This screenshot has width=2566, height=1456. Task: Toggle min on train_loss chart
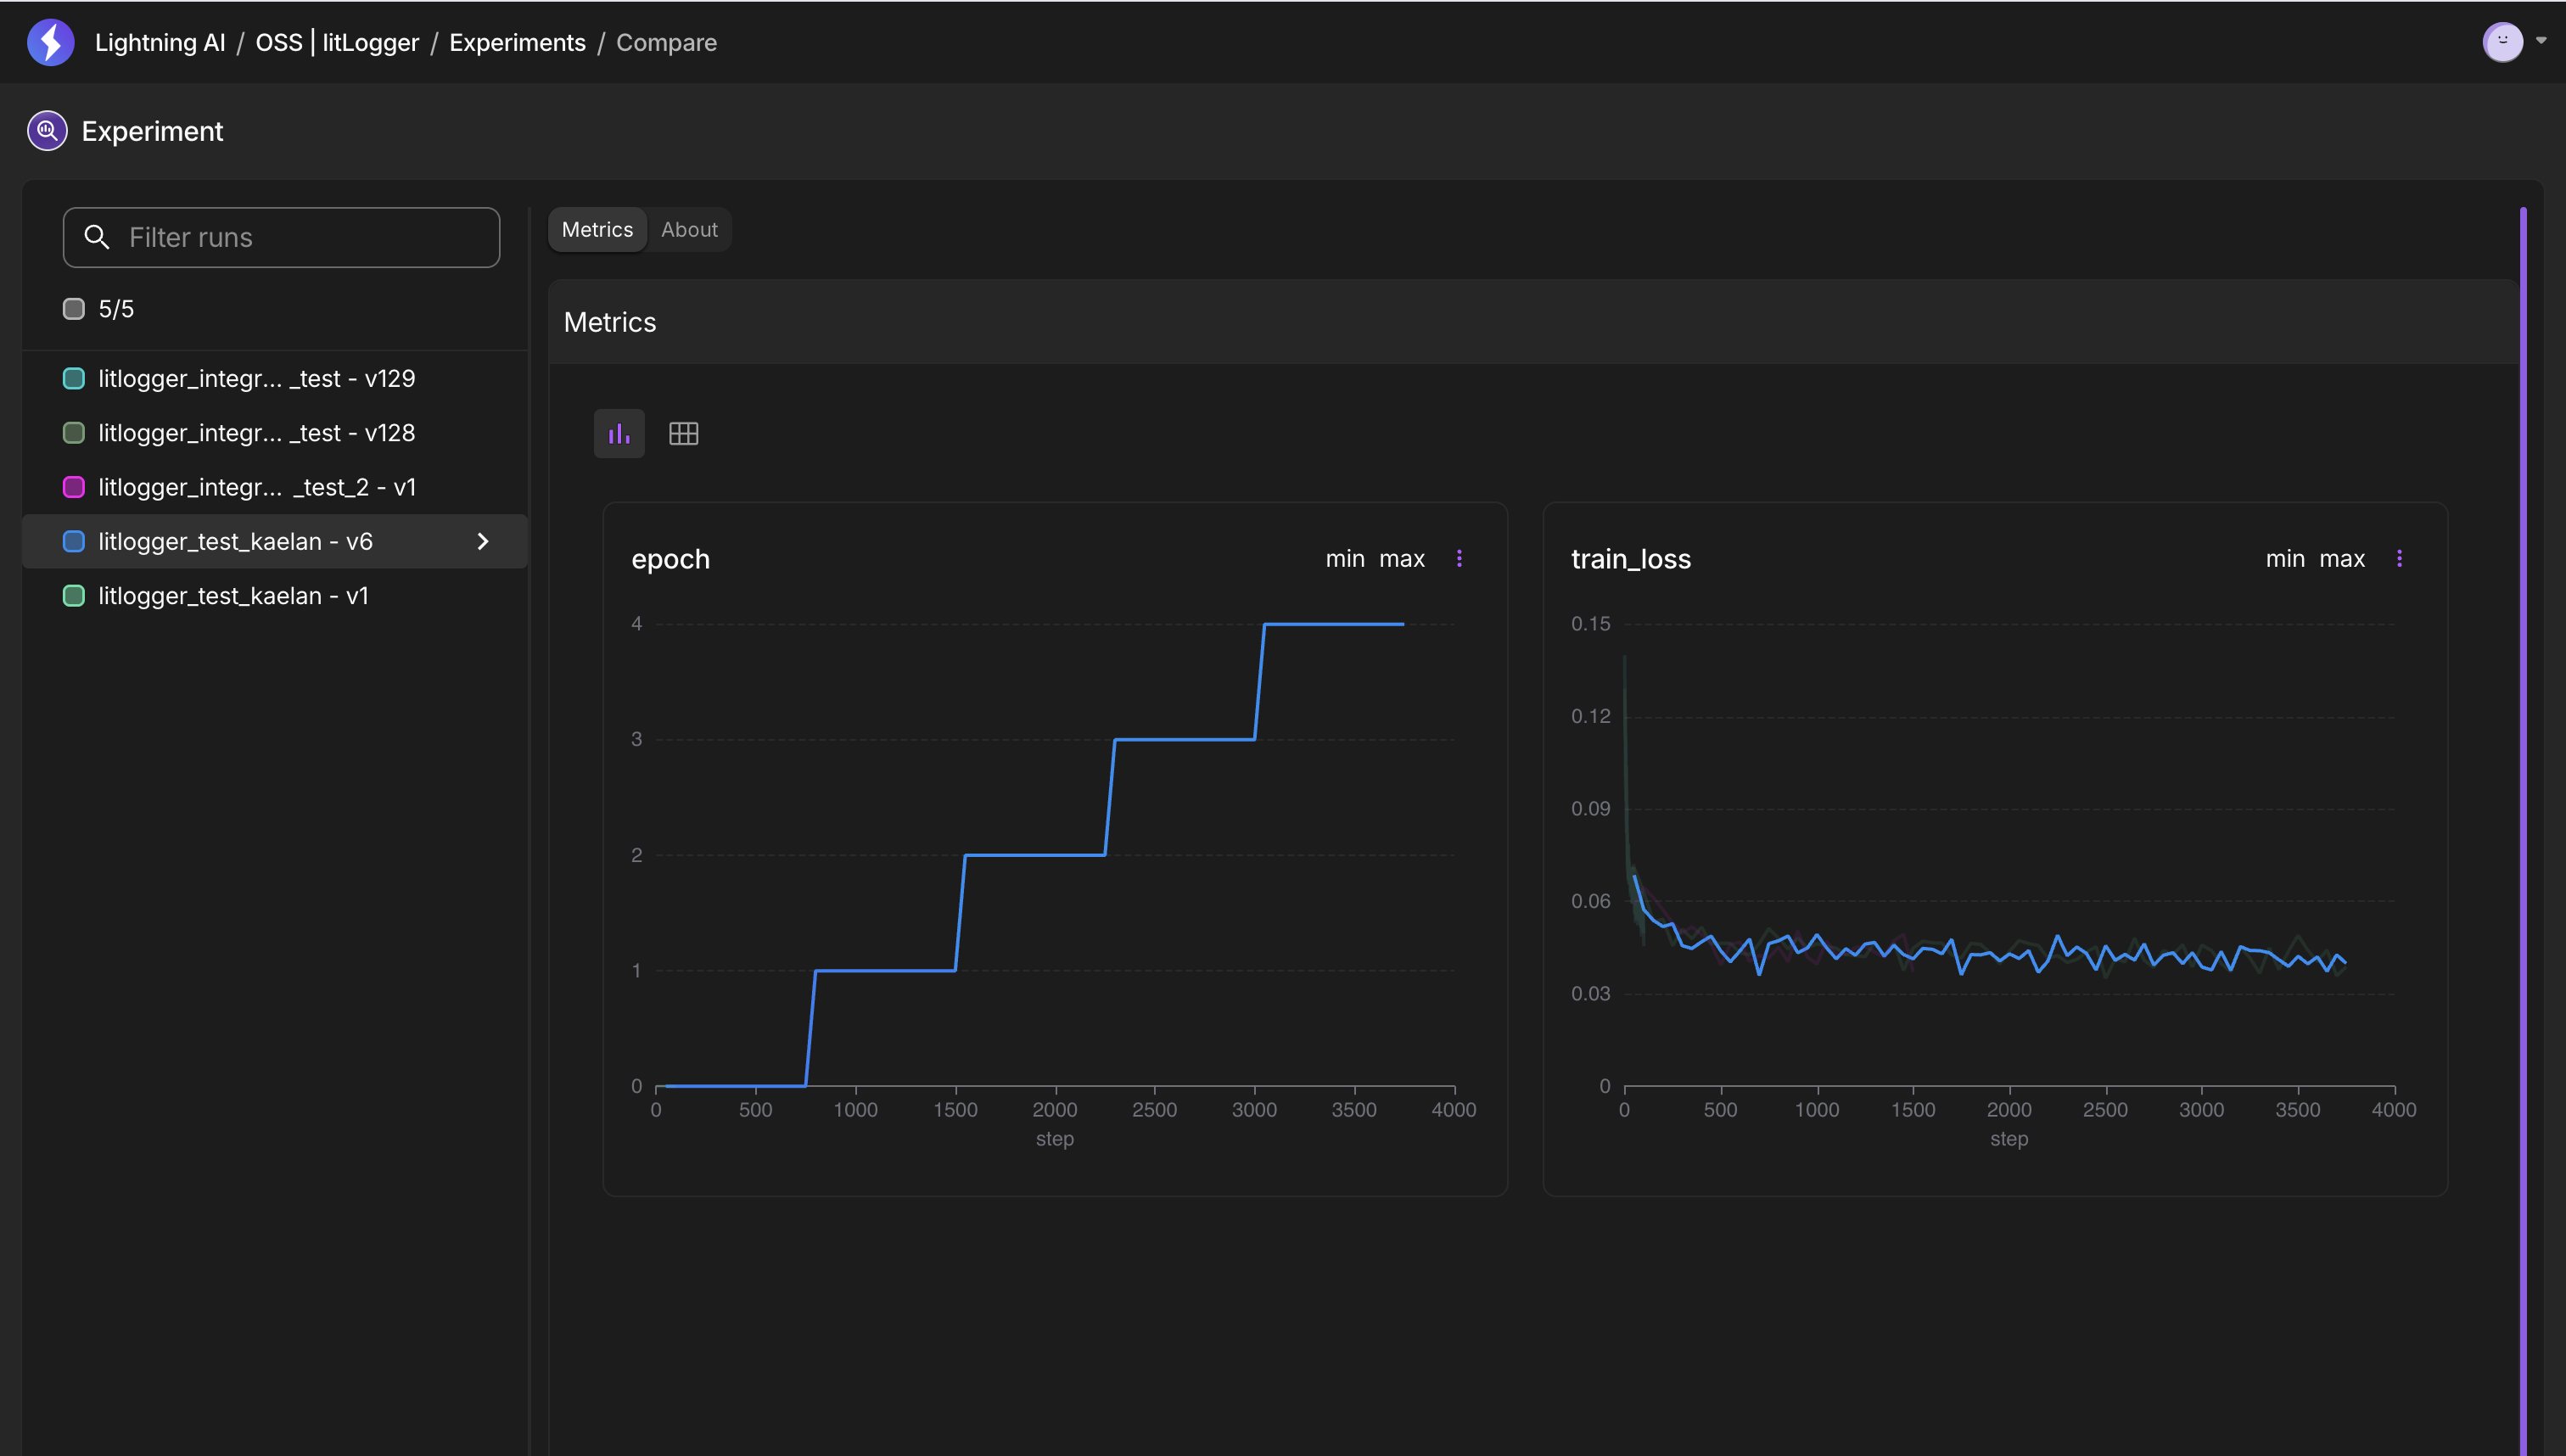(2285, 559)
